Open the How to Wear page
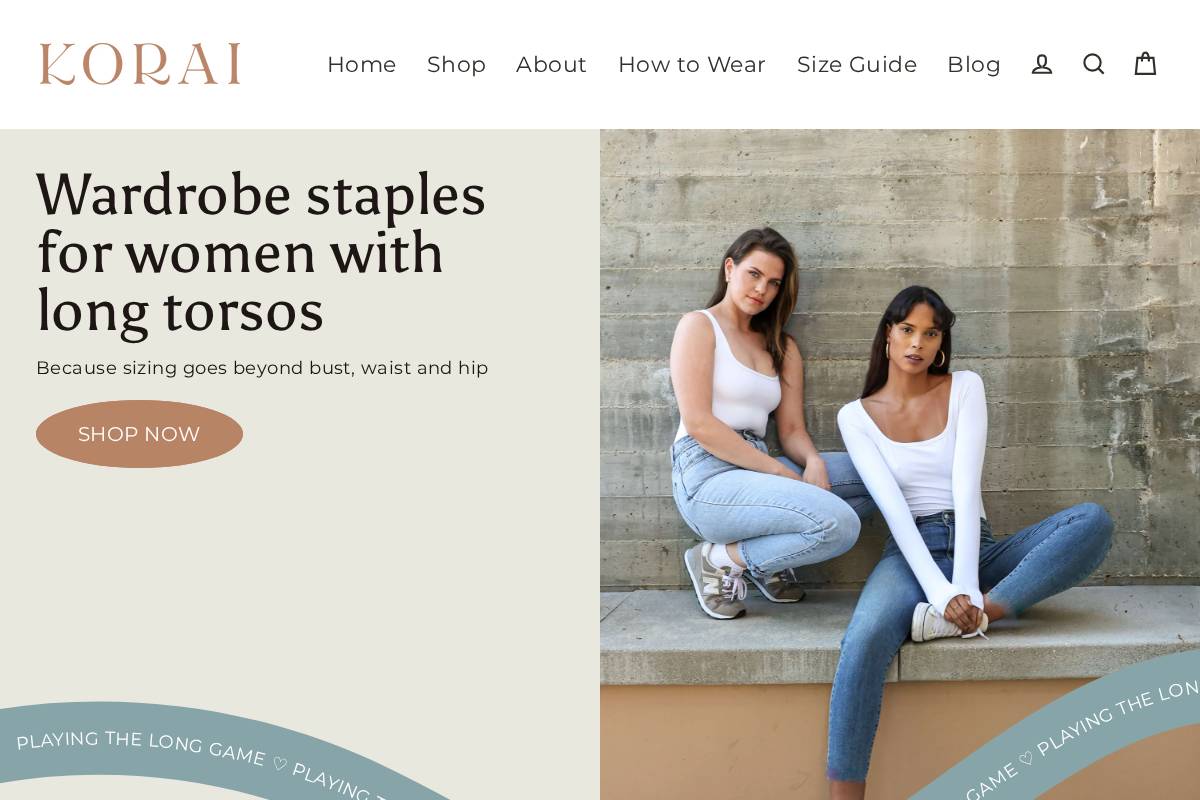1200x800 pixels. tap(692, 64)
